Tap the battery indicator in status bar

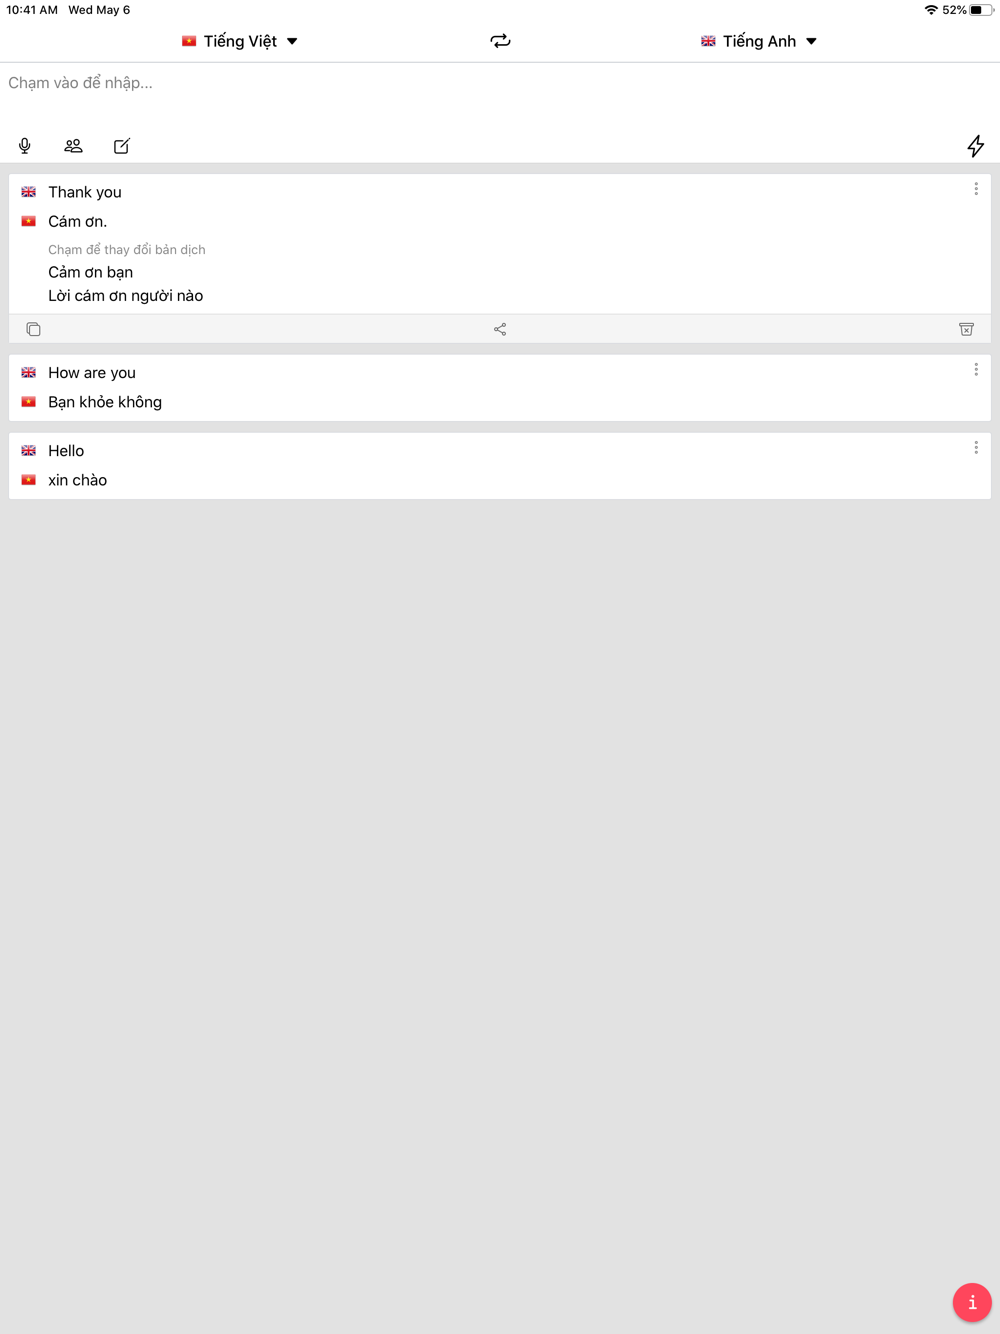point(981,10)
